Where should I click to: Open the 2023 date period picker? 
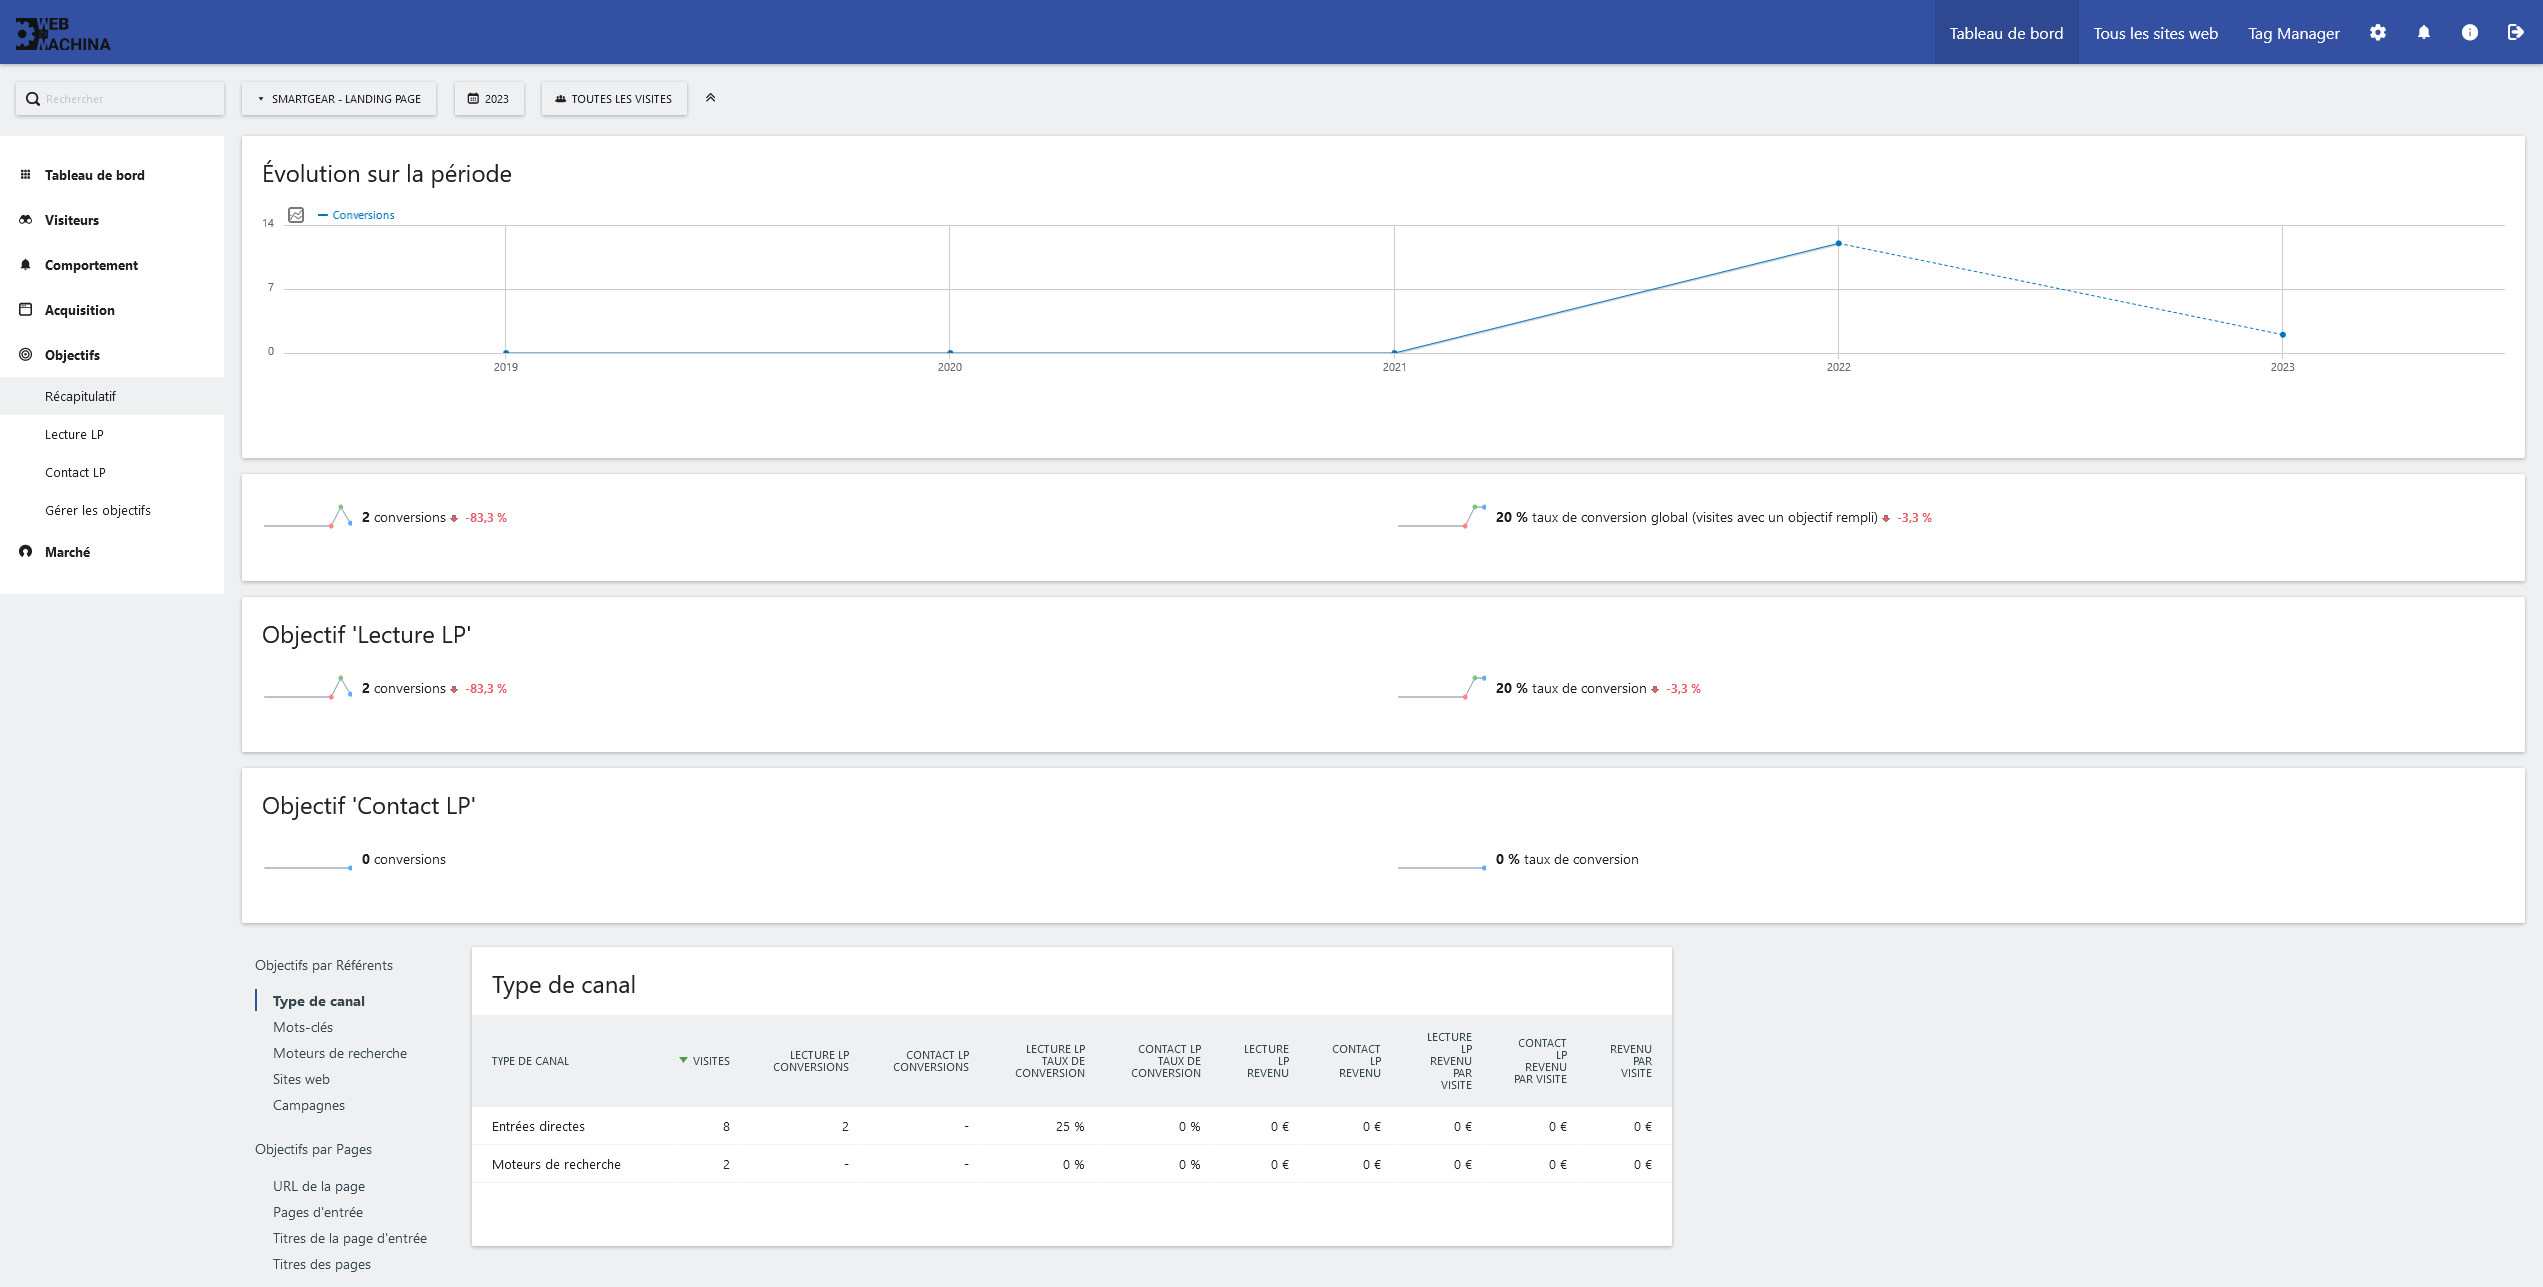click(x=489, y=99)
